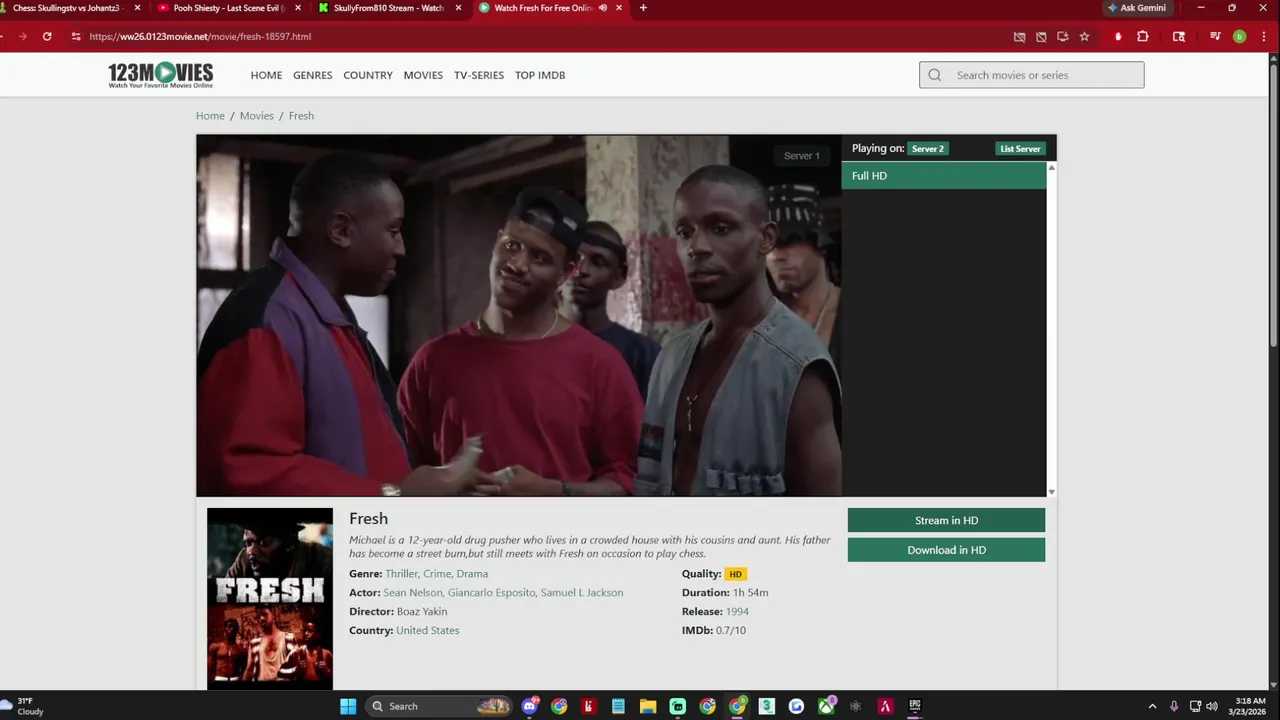Click the magnifier icon in the movie search box
Screen dimensions: 1280x720
[935, 75]
